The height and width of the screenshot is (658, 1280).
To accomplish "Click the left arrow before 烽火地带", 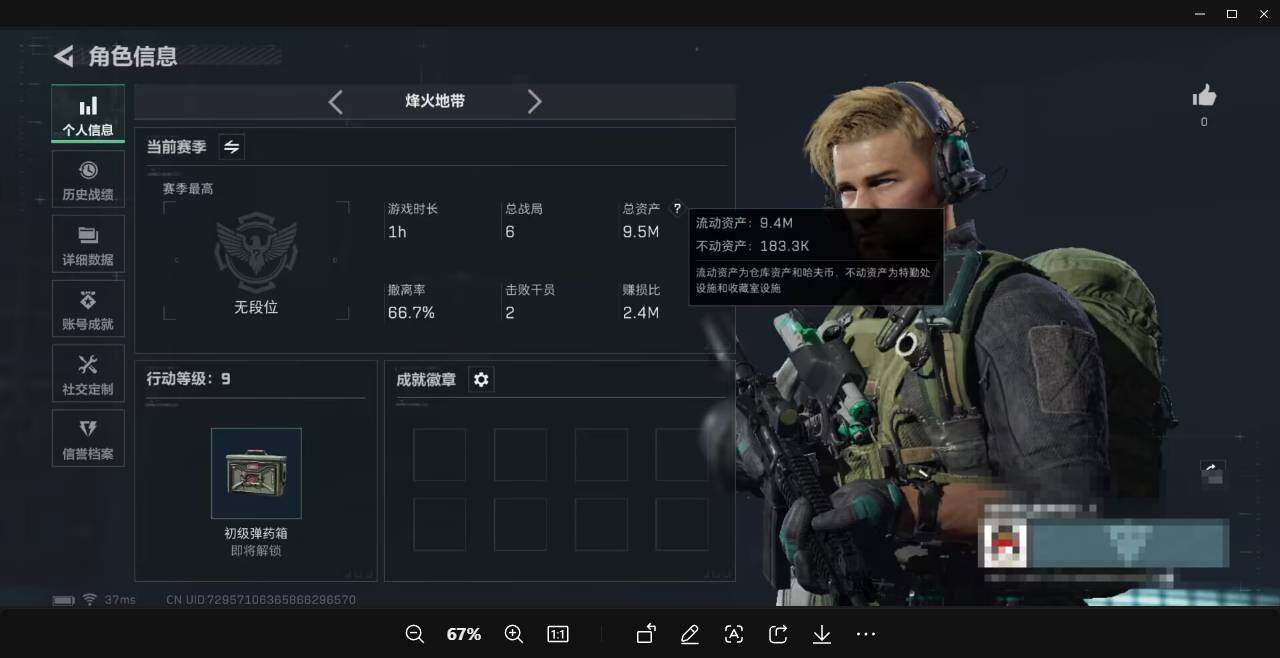I will pos(335,101).
